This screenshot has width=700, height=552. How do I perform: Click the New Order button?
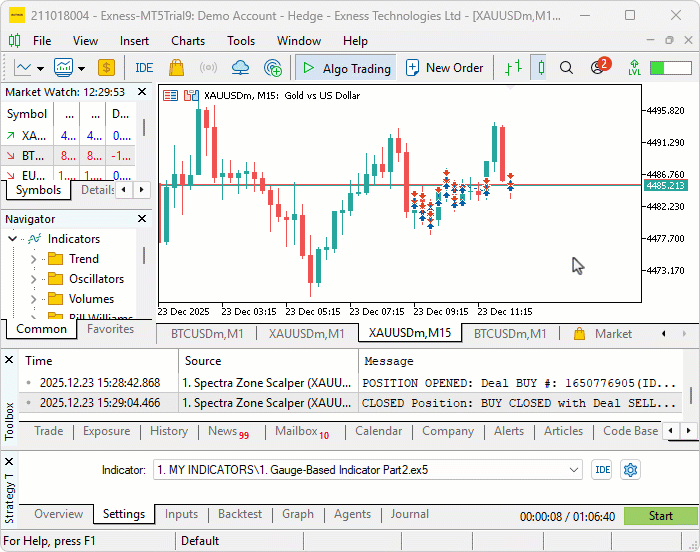445,68
